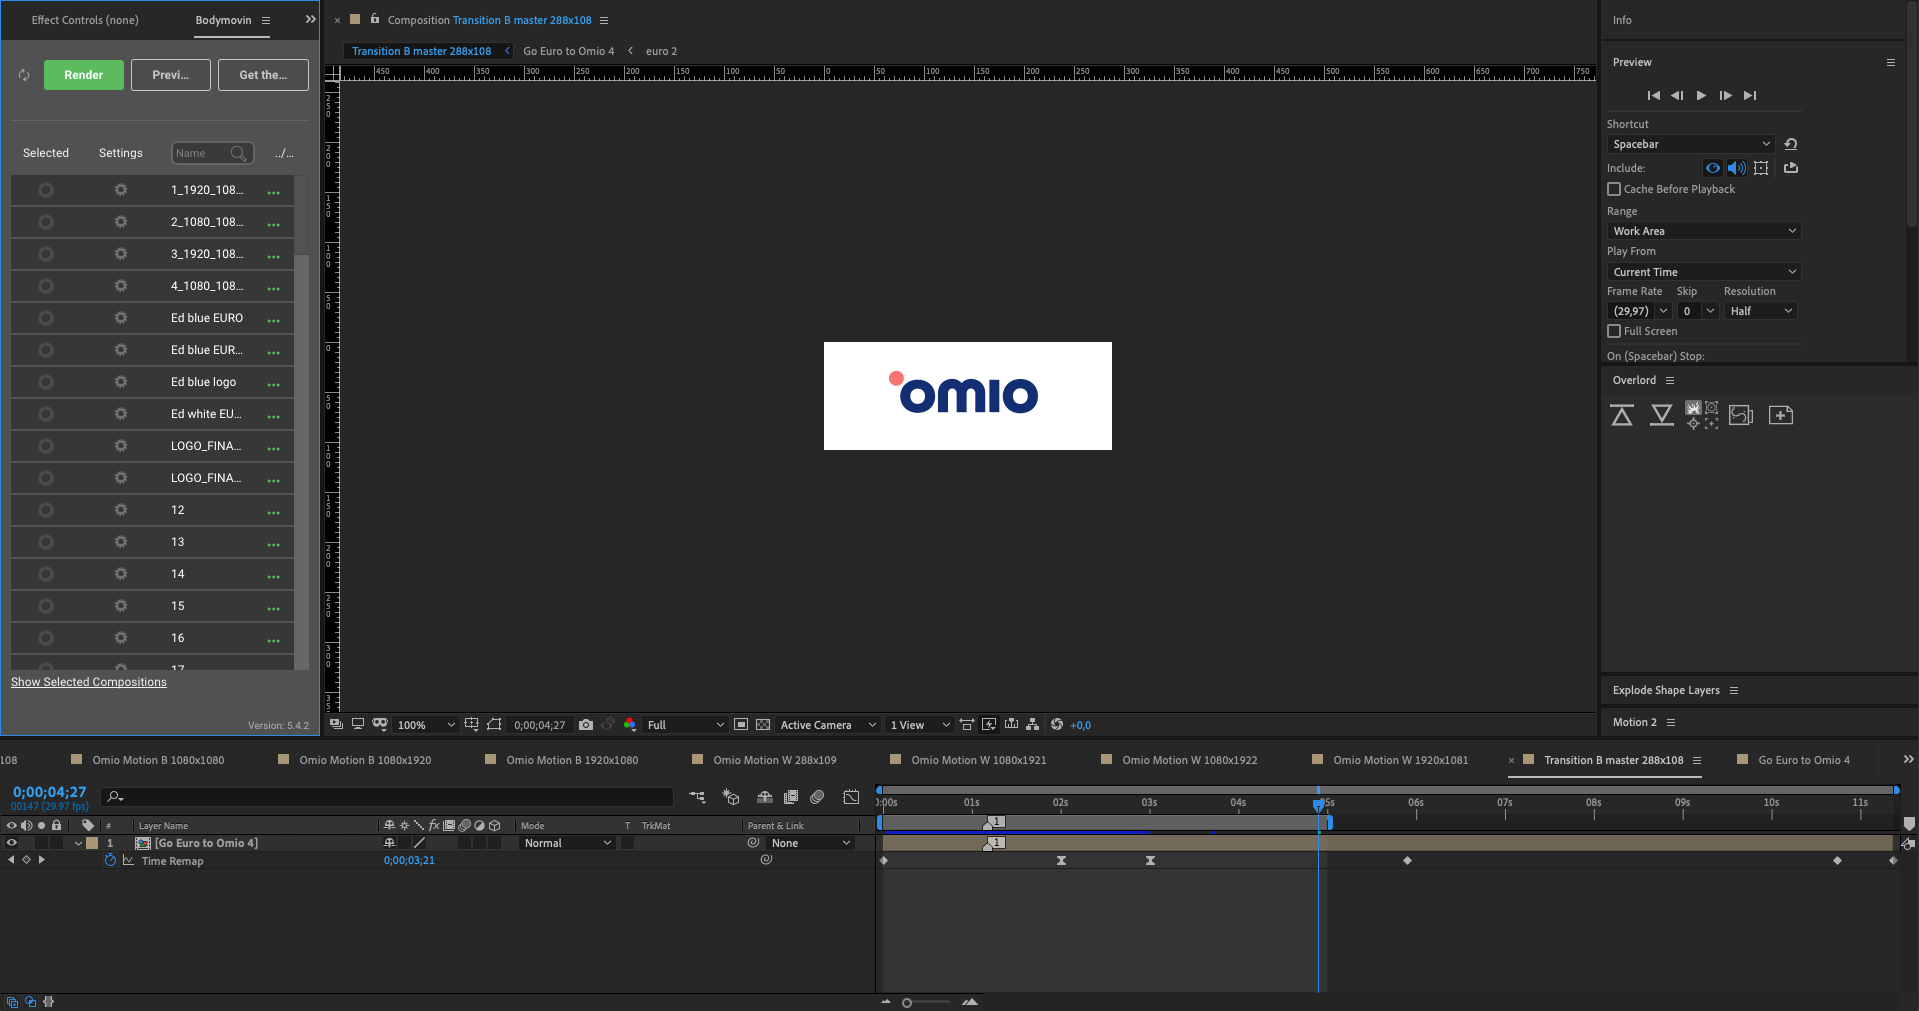Open grid and guide options icon

pyautogui.click(x=472, y=724)
